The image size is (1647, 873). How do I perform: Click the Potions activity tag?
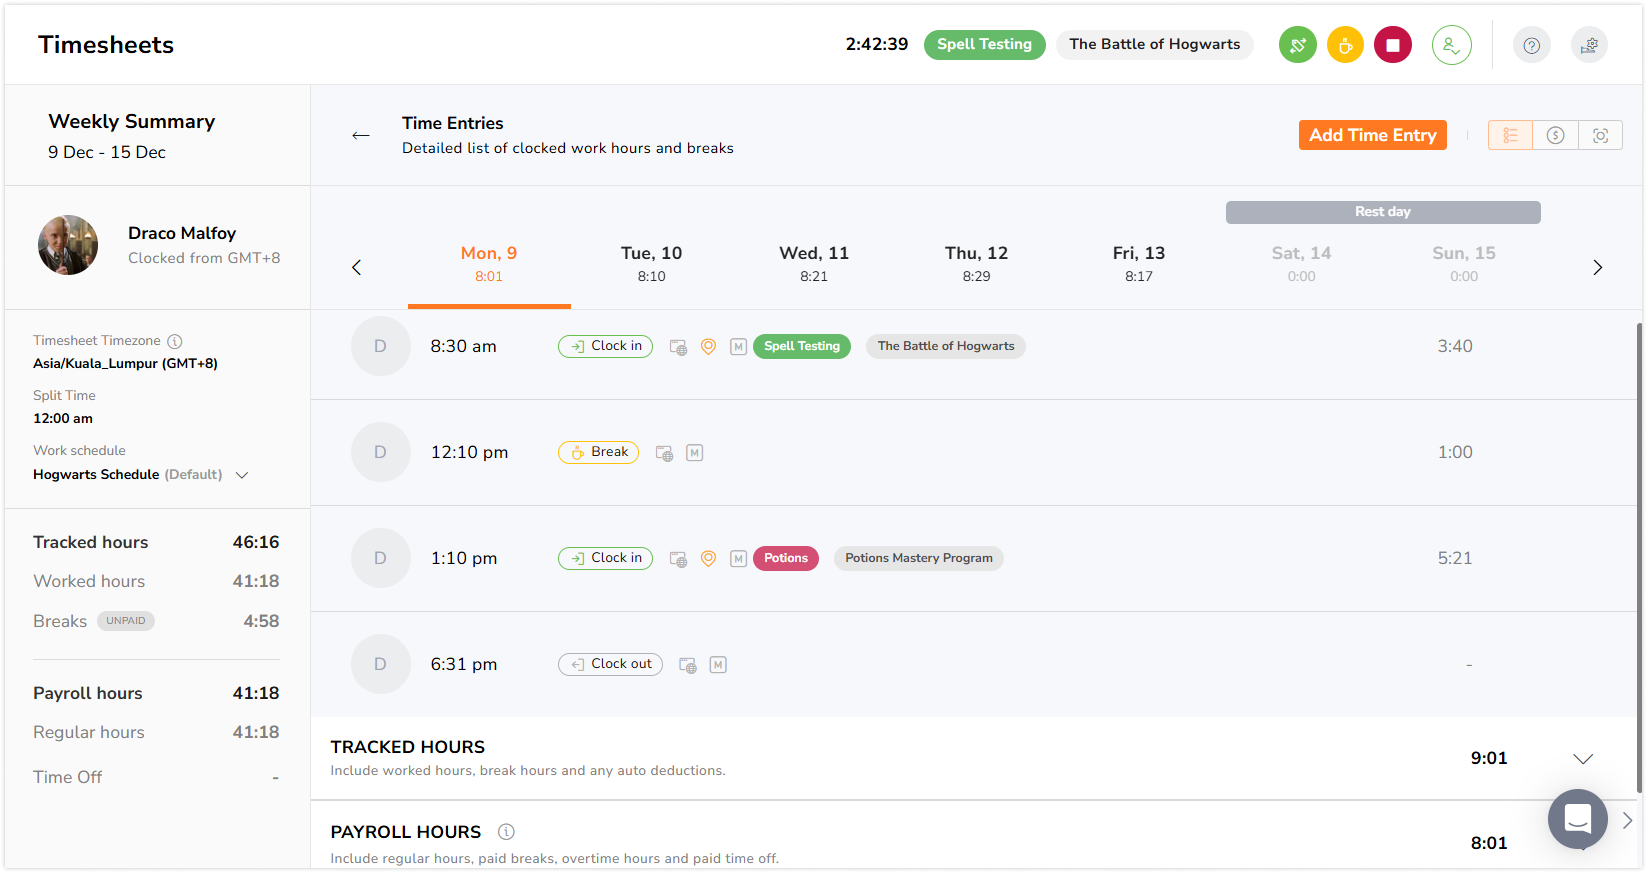coord(786,558)
